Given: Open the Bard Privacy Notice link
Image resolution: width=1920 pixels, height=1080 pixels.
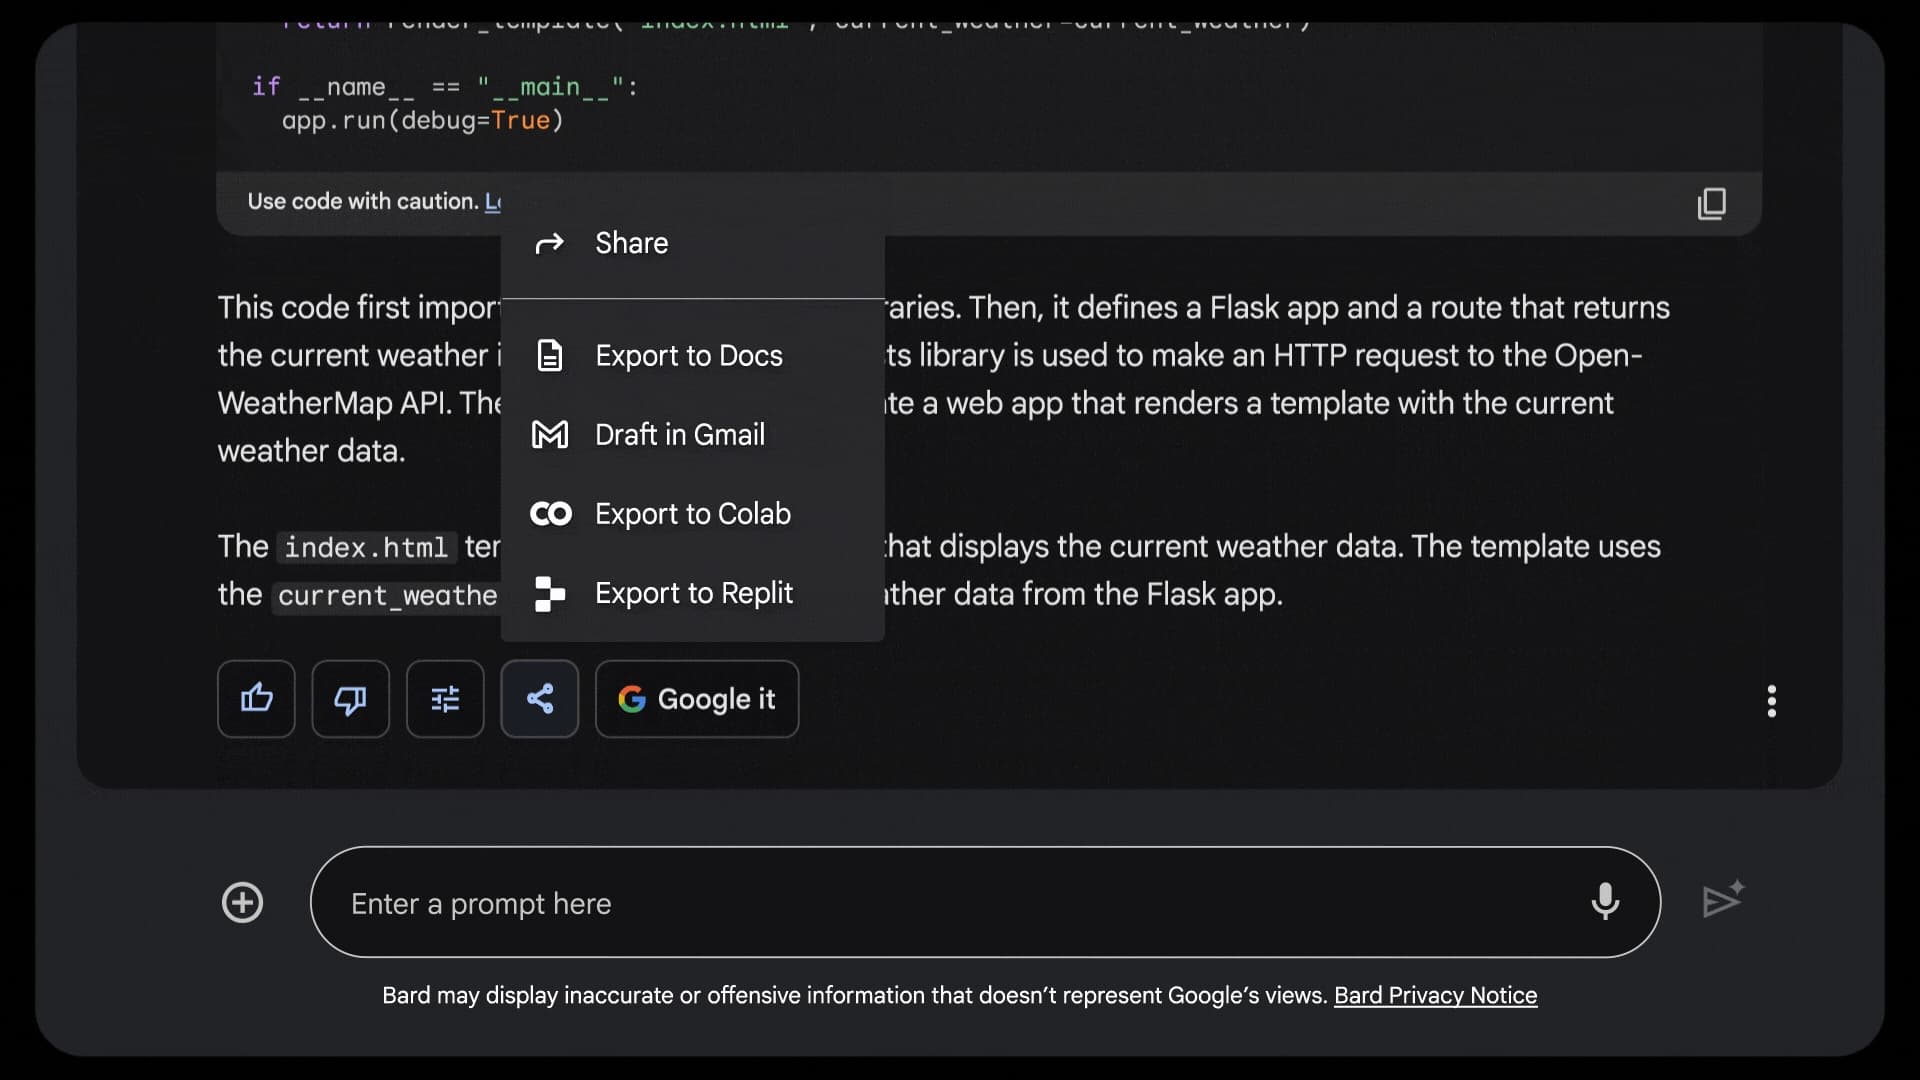Looking at the screenshot, I should pos(1435,995).
